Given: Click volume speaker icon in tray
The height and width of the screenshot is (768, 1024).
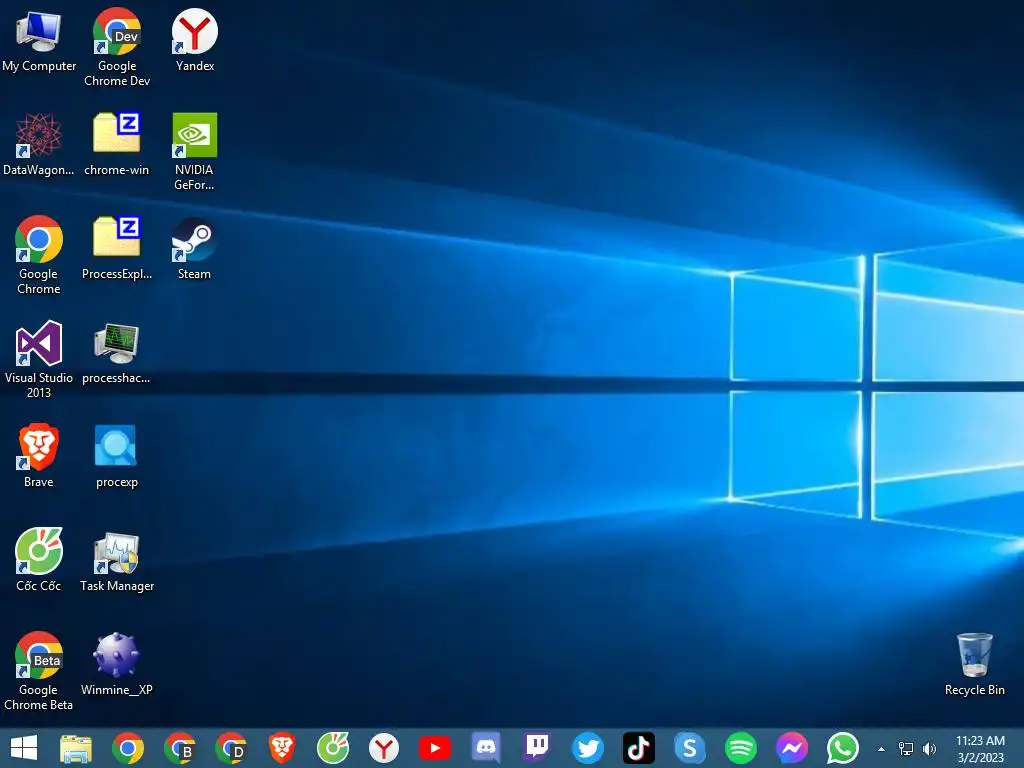Looking at the screenshot, I should point(929,748).
